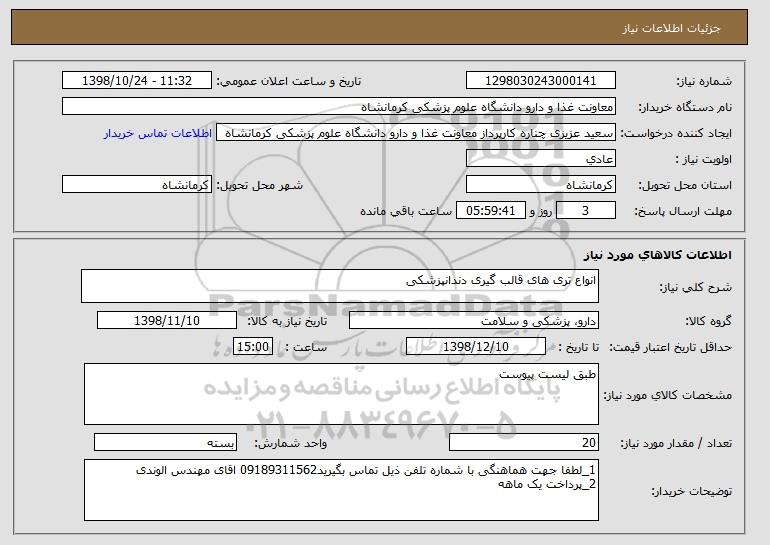The image size is (770, 545).
Task: Select the نام دستگاه خریدار field
Action: [x=339, y=107]
